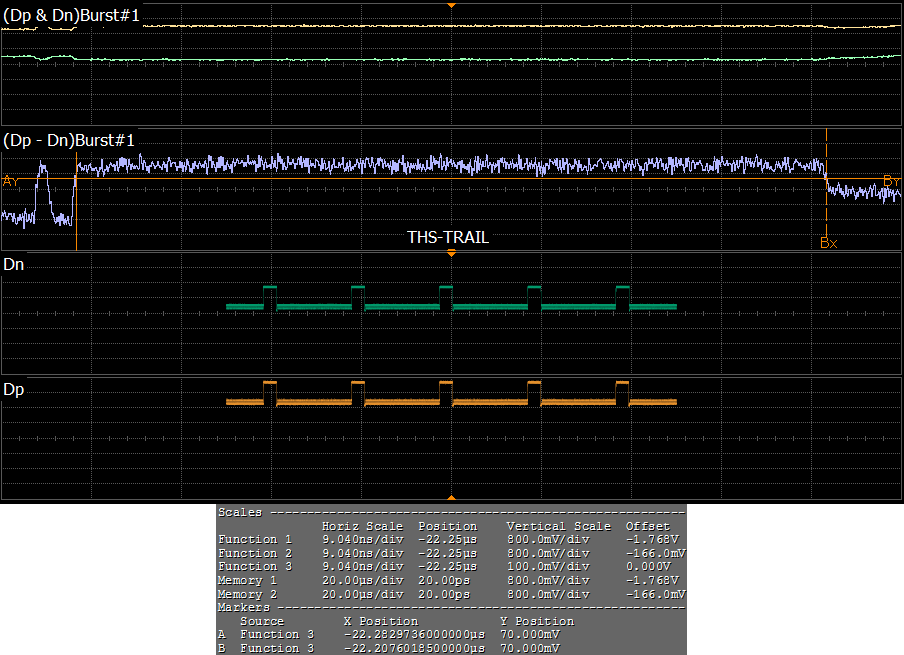Click the orange trigger triangle below THS-TRAIL
904x655 pixels.
point(452,254)
